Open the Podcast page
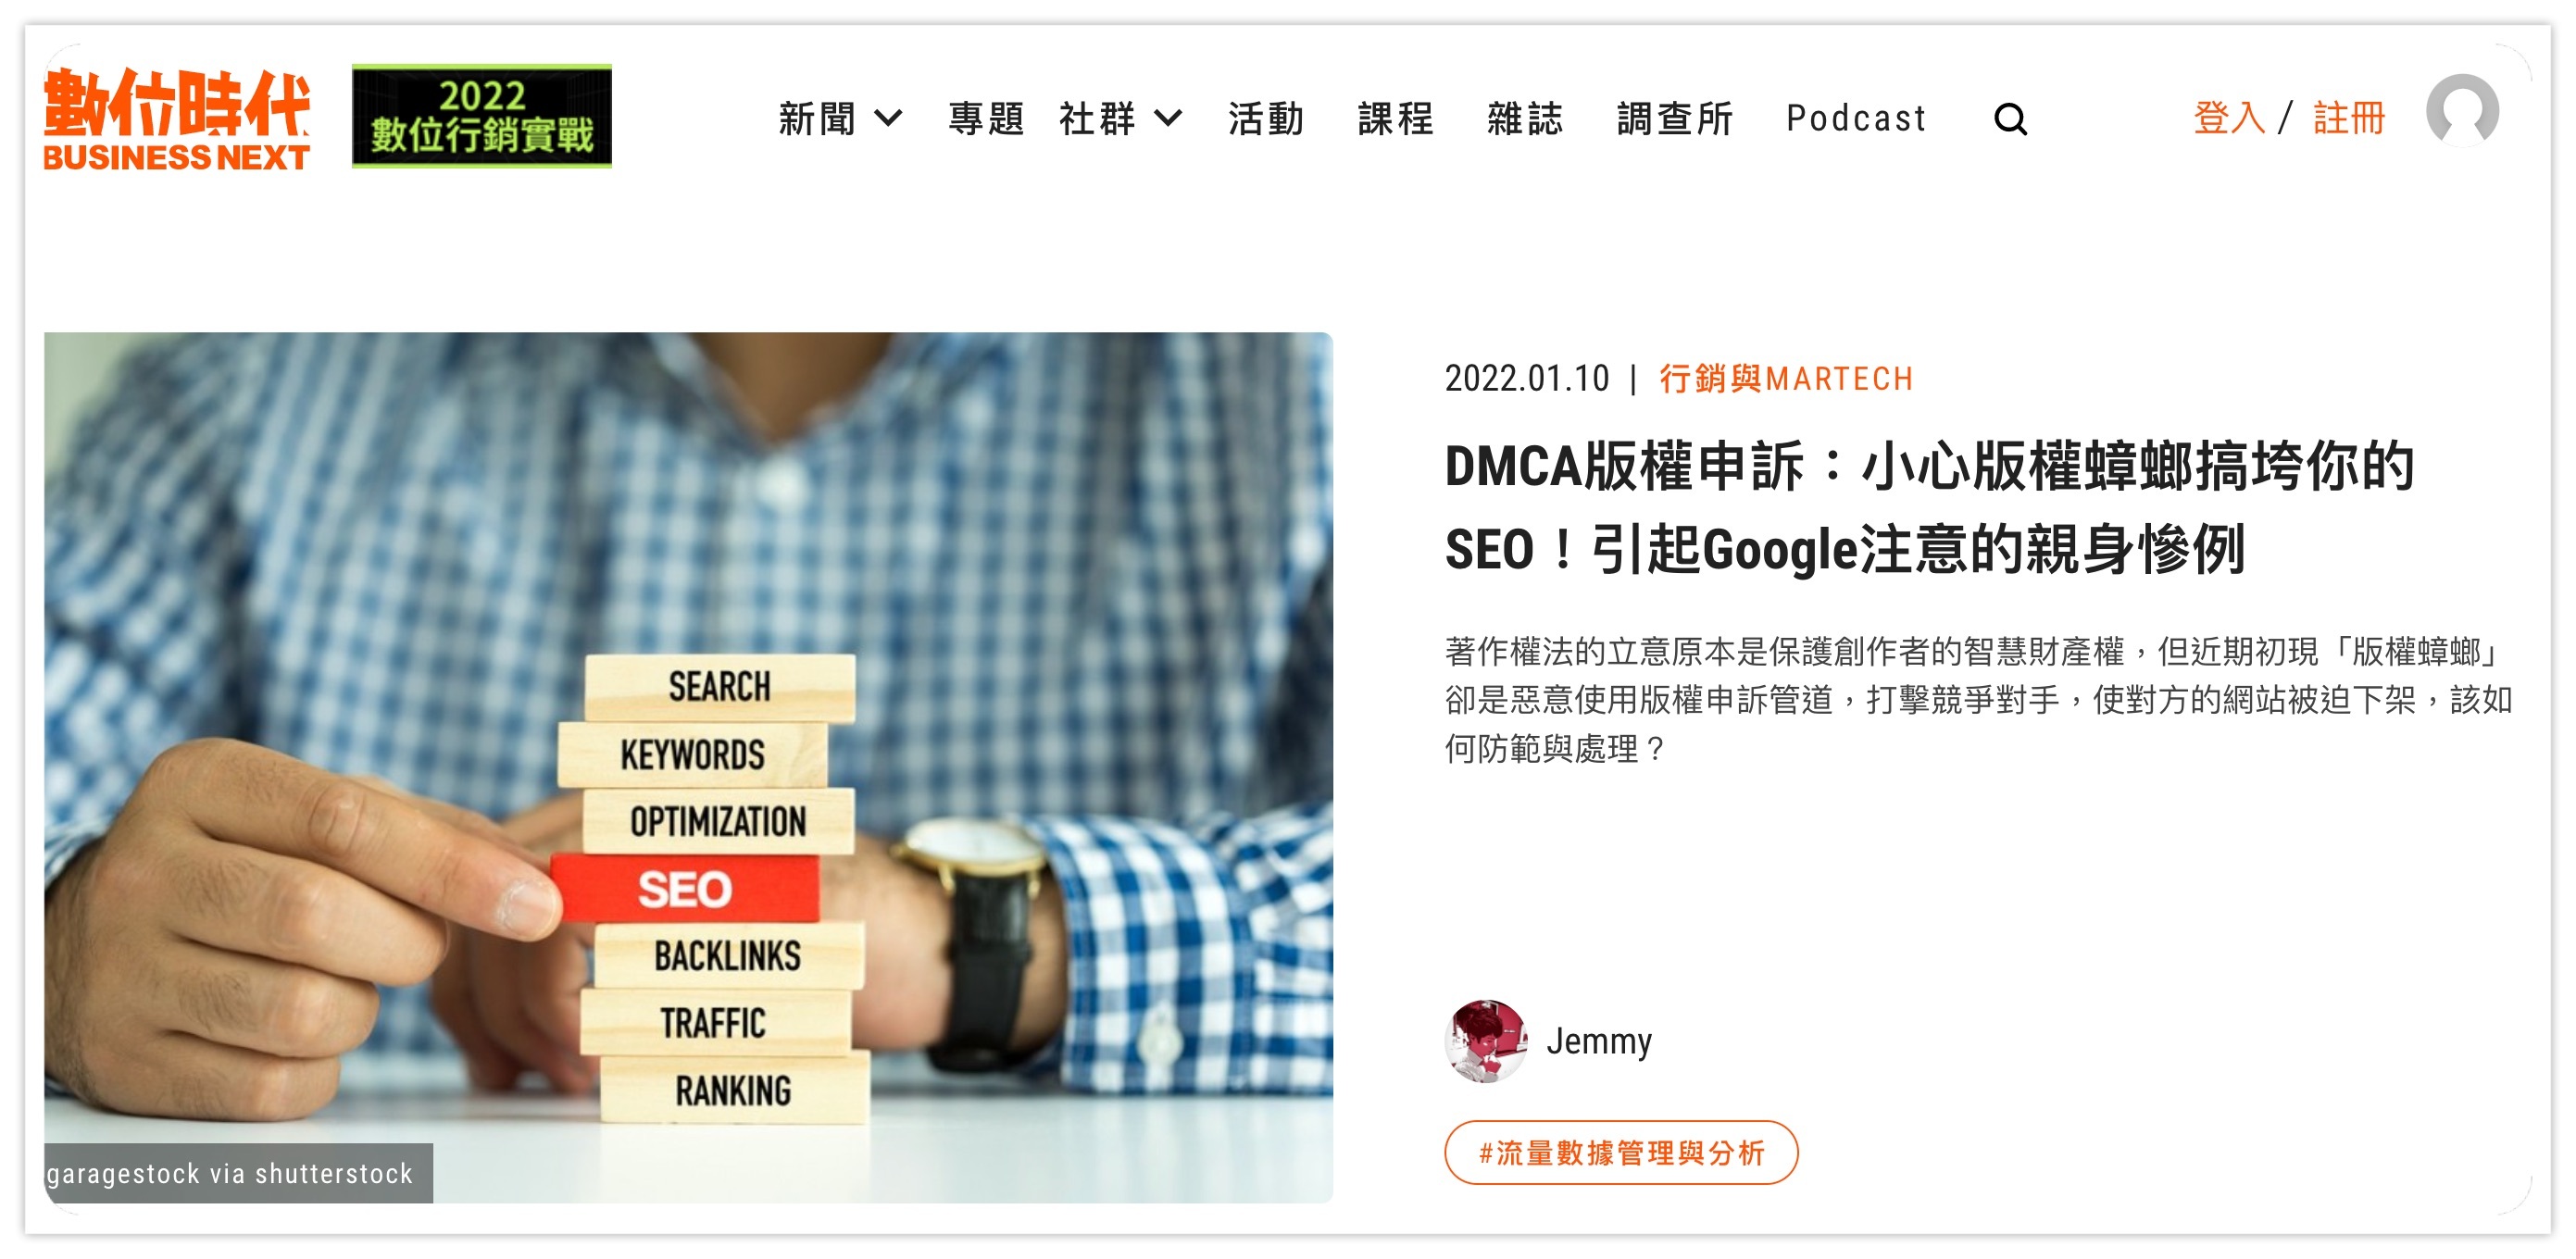 1856,118
